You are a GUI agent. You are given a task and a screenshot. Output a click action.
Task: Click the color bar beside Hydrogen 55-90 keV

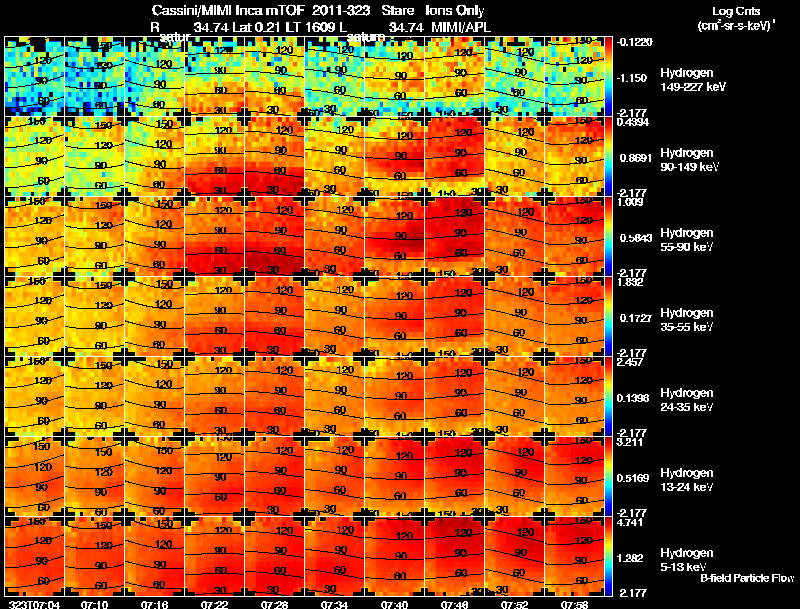608,237
